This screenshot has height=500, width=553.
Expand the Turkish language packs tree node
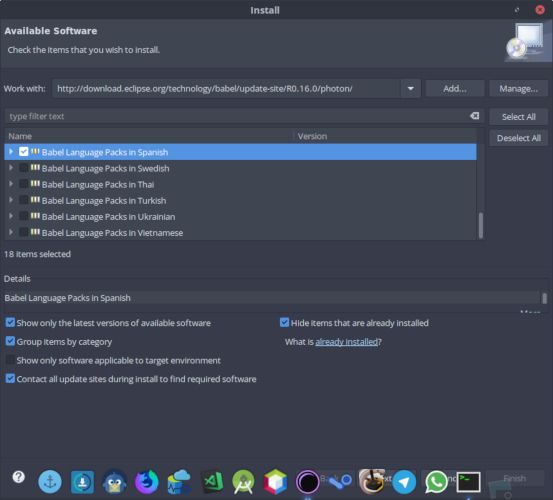click(11, 200)
